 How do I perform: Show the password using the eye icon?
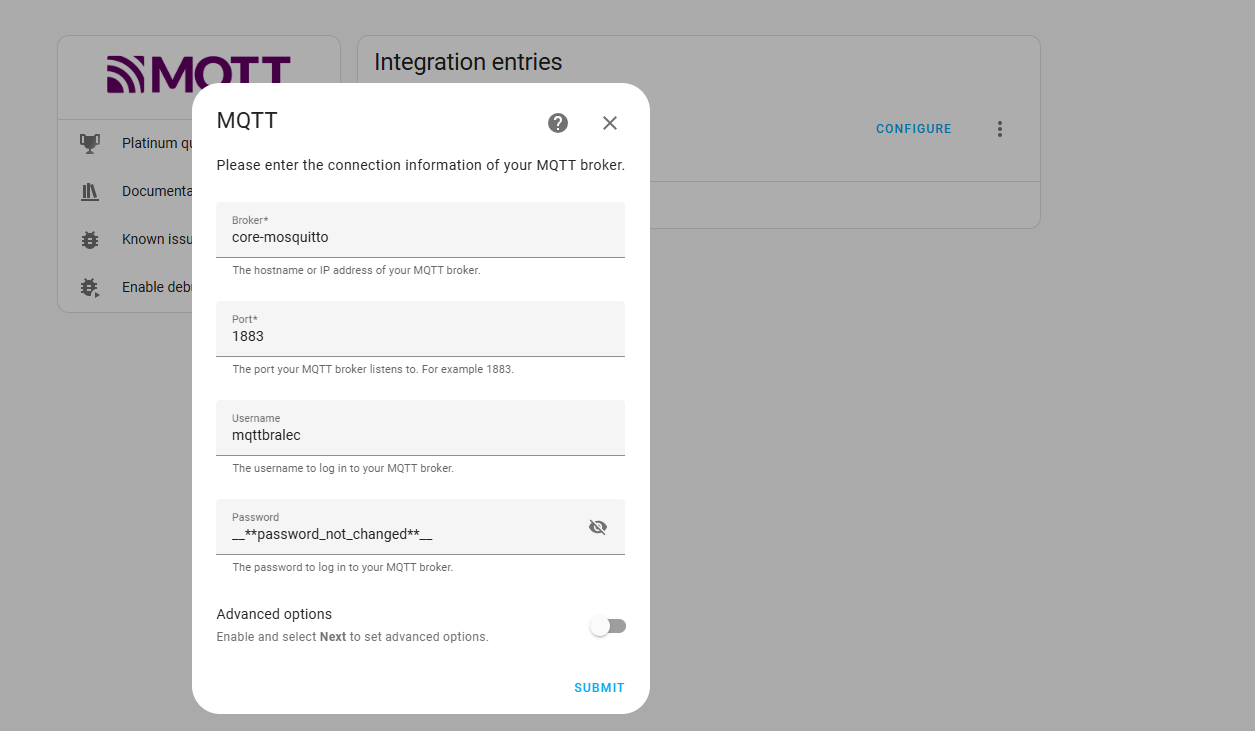pyautogui.click(x=597, y=526)
